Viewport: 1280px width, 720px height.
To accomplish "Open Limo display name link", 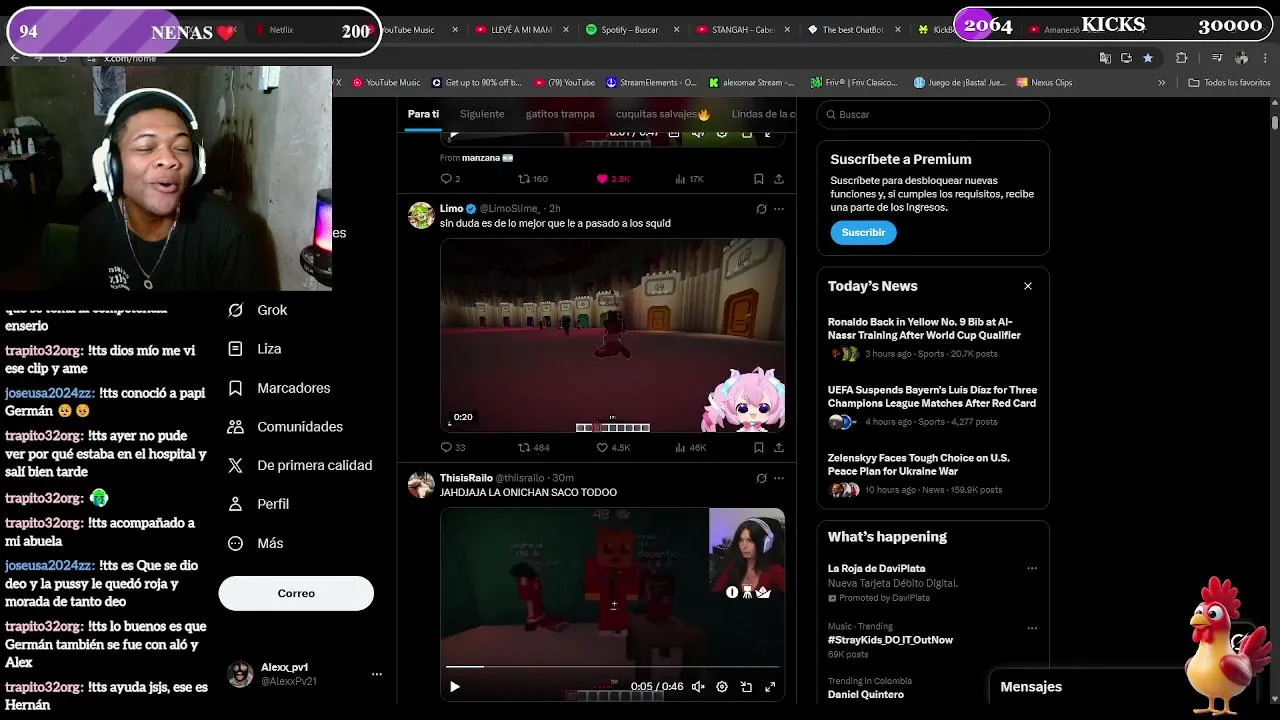I will coord(451,208).
